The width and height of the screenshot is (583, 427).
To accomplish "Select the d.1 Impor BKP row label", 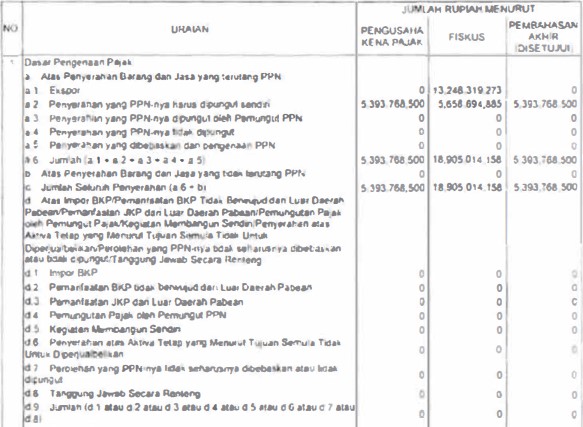I will (61, 273).
